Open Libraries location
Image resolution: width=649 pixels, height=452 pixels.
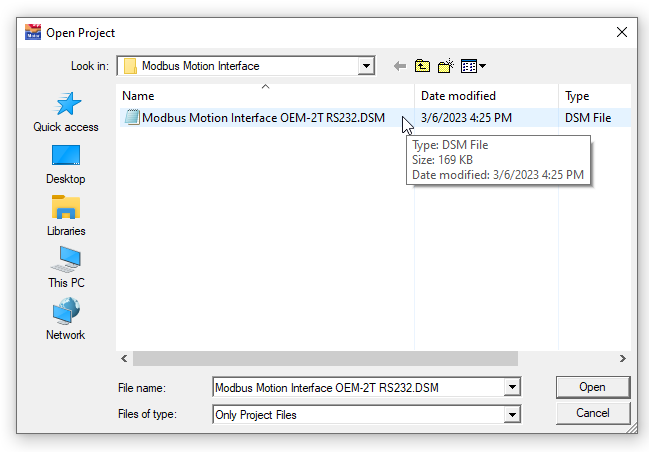coord(66,216)
